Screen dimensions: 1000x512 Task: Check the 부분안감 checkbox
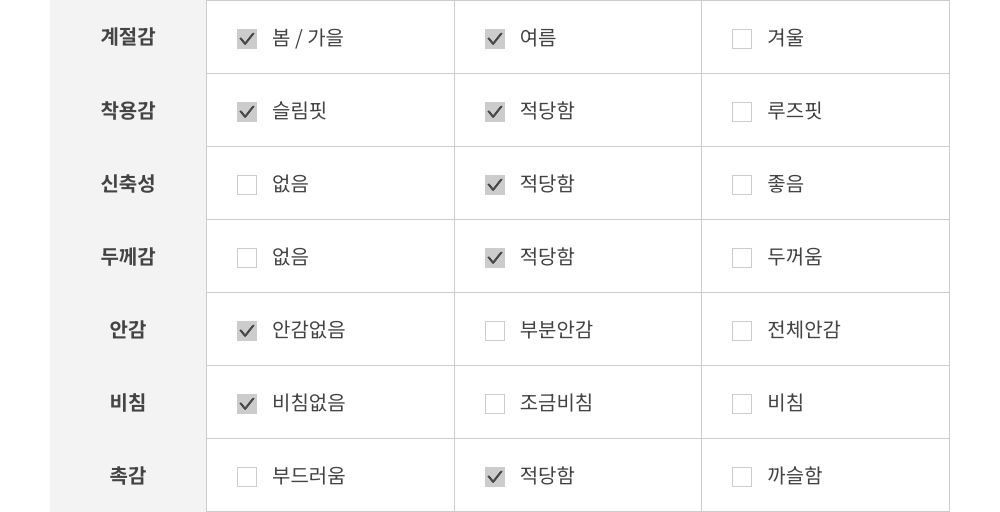click(x=495, y=331)
